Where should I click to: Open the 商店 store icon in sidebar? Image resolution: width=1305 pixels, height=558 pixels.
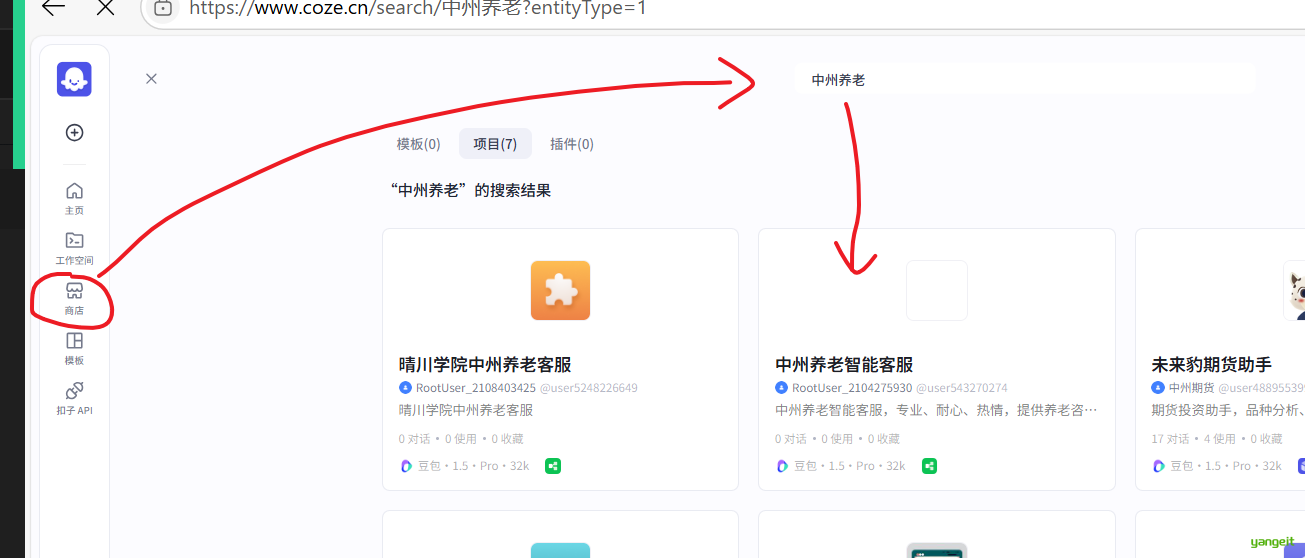74,291
